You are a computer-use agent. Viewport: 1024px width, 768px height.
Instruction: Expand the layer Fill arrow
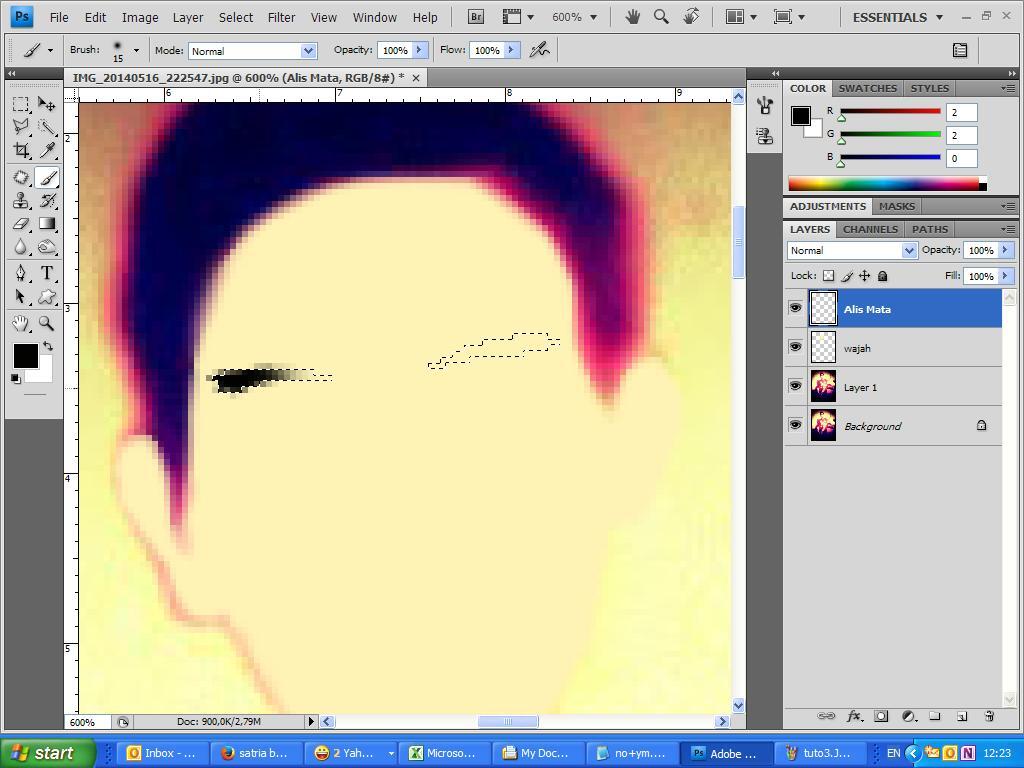click(x=1006, y=276)
